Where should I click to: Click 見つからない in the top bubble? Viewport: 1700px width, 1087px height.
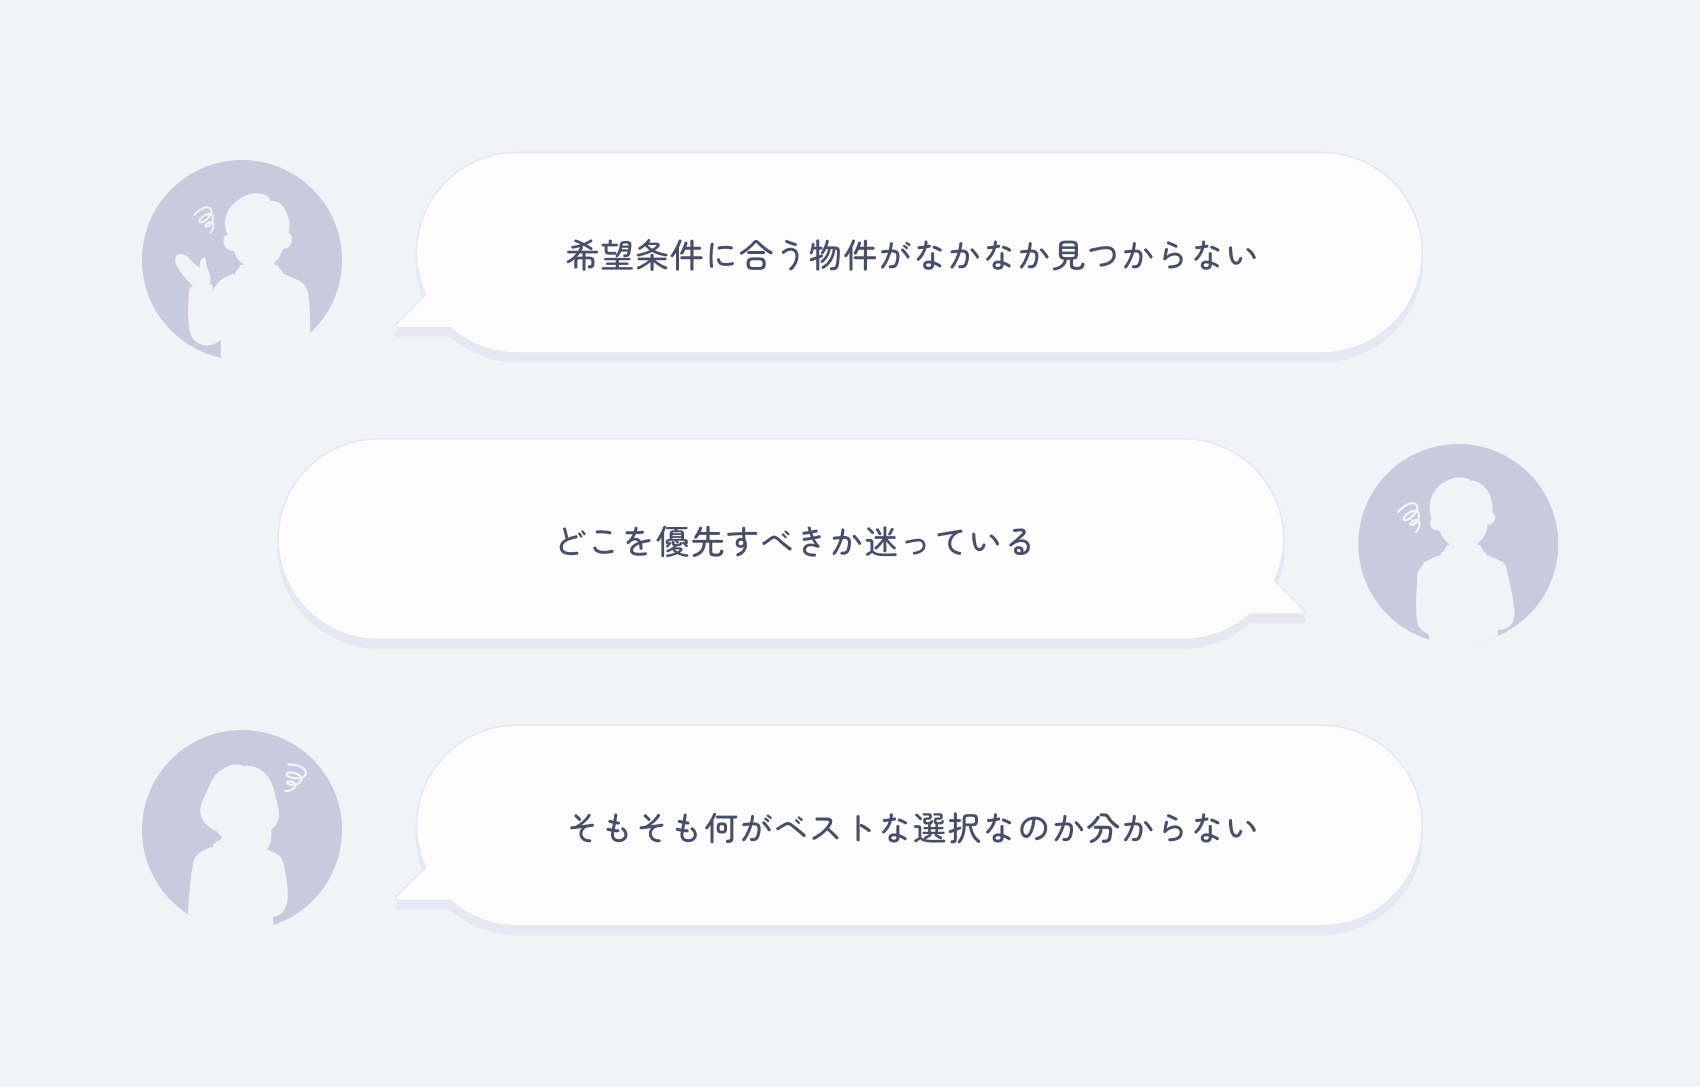(1155, 256)
